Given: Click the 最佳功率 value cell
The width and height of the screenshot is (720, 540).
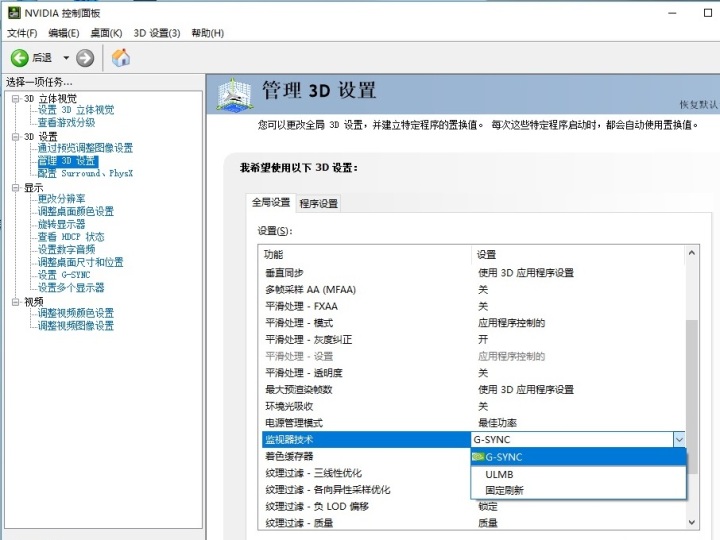Looking at the screenshot, I should [497, 423].
